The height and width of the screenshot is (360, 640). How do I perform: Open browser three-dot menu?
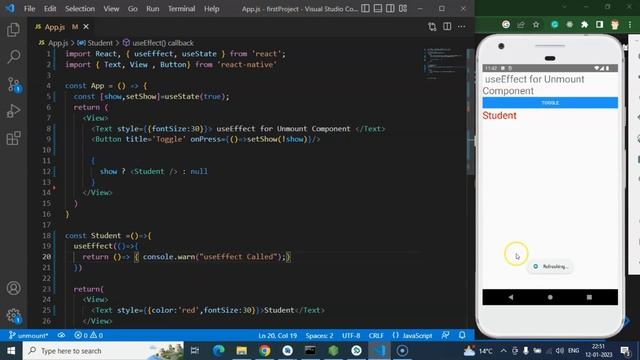pos(630,25)
